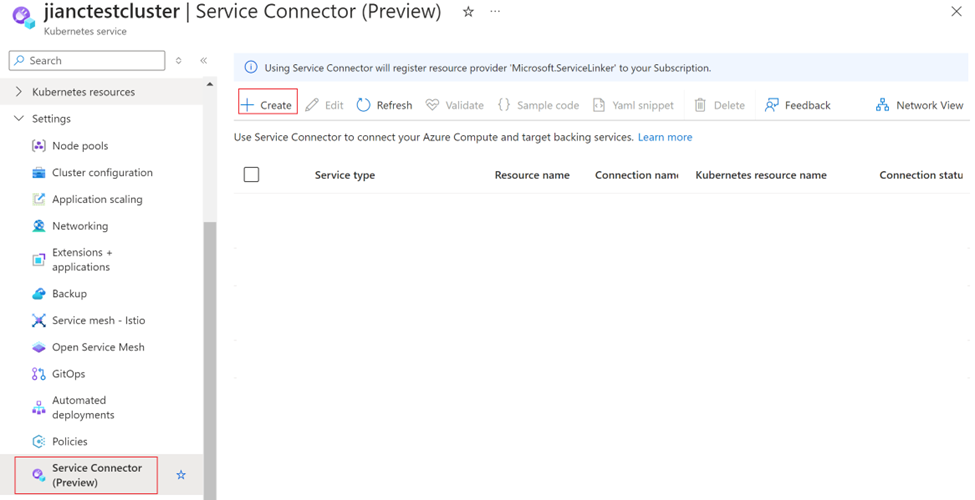Click the sort arrows beside the search box

click(179, 61)
